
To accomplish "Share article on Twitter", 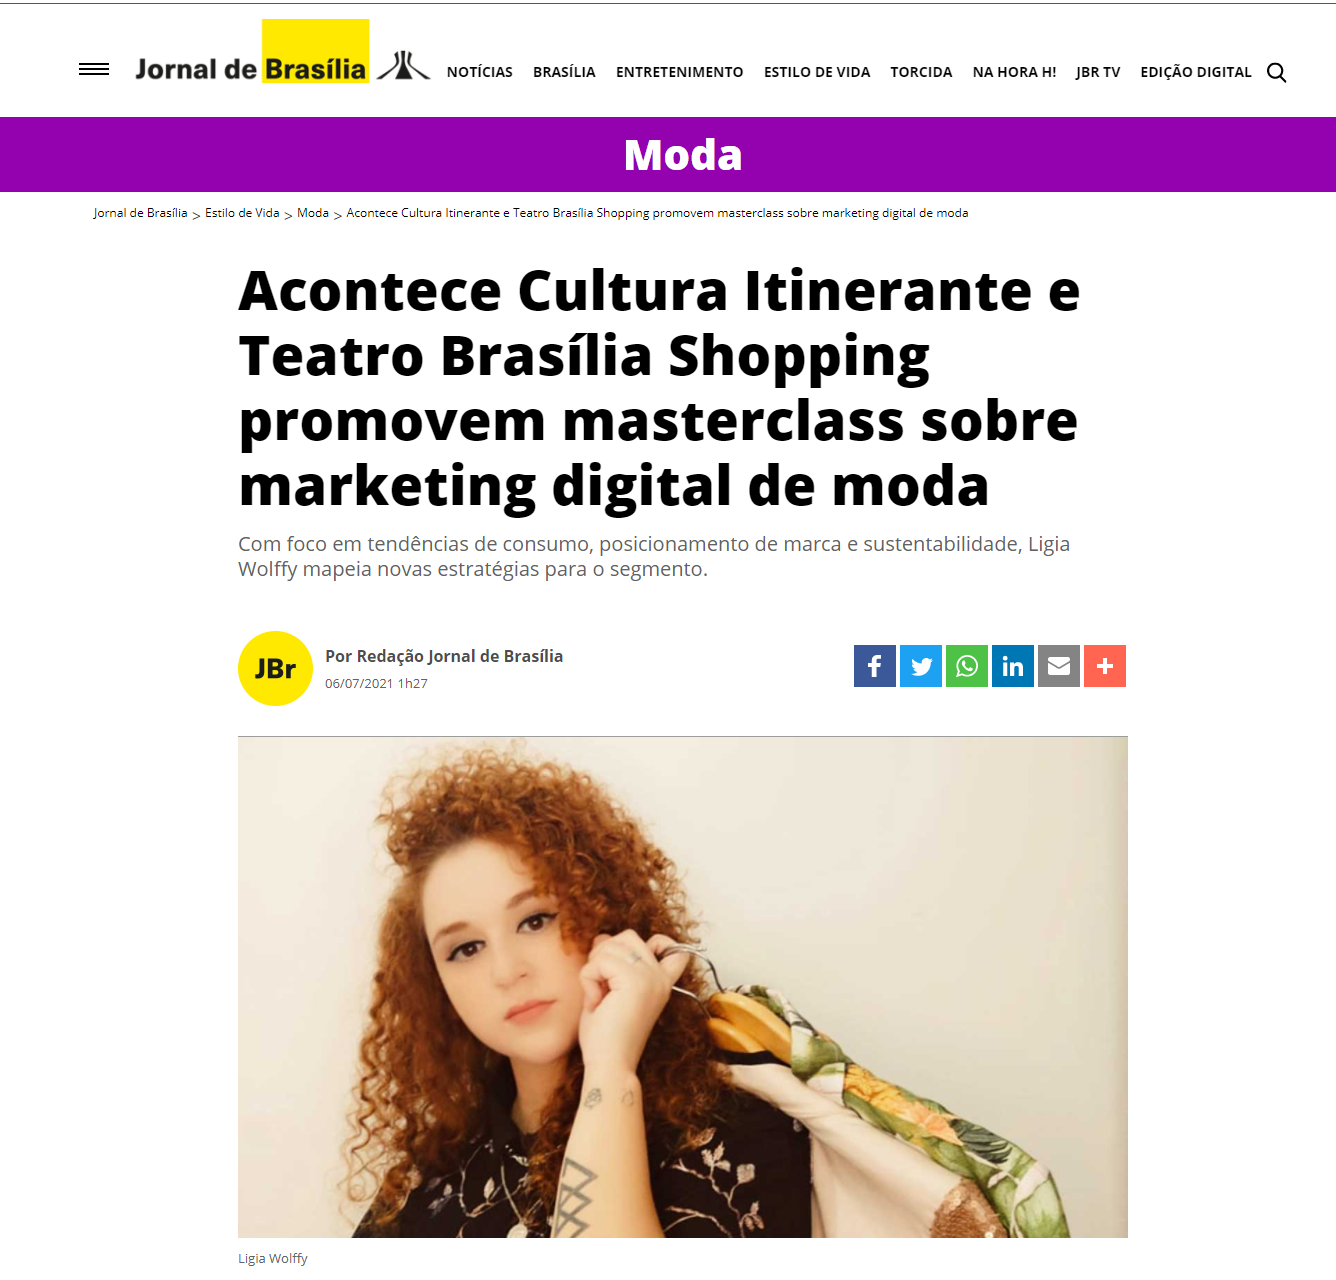I will click(x=921, y=666).
